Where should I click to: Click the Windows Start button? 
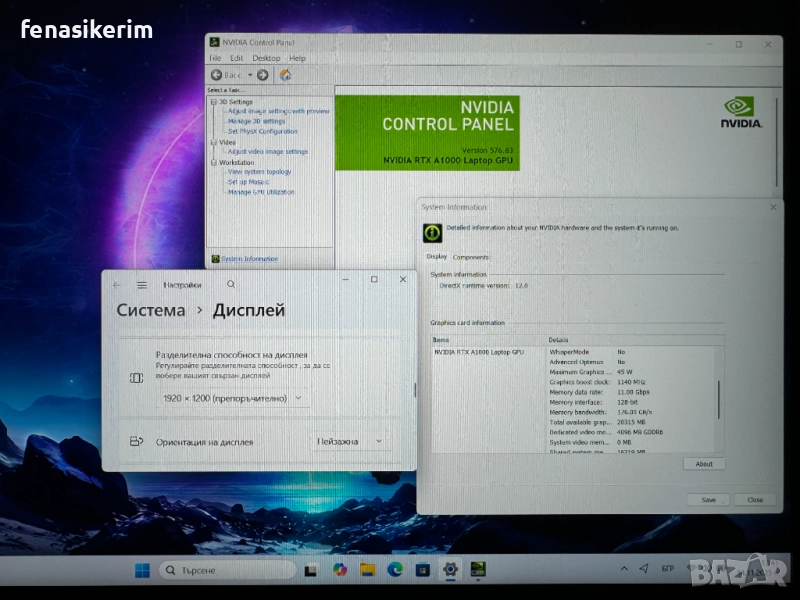pos(142,570)
